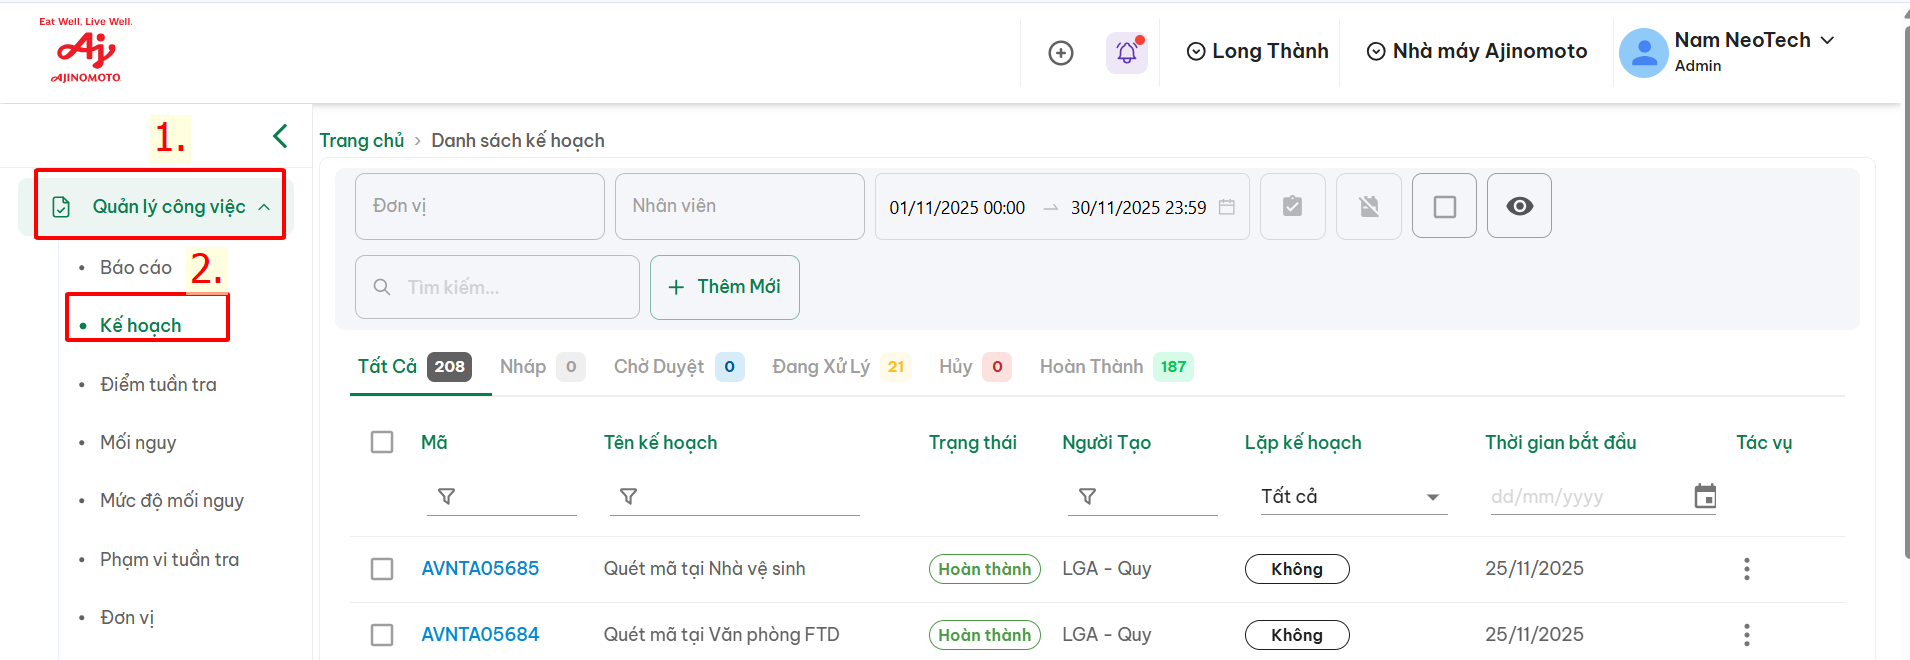Click the filter icon under Mã column
Viewport: 1910px width, 660px height.
click(447, 496)
